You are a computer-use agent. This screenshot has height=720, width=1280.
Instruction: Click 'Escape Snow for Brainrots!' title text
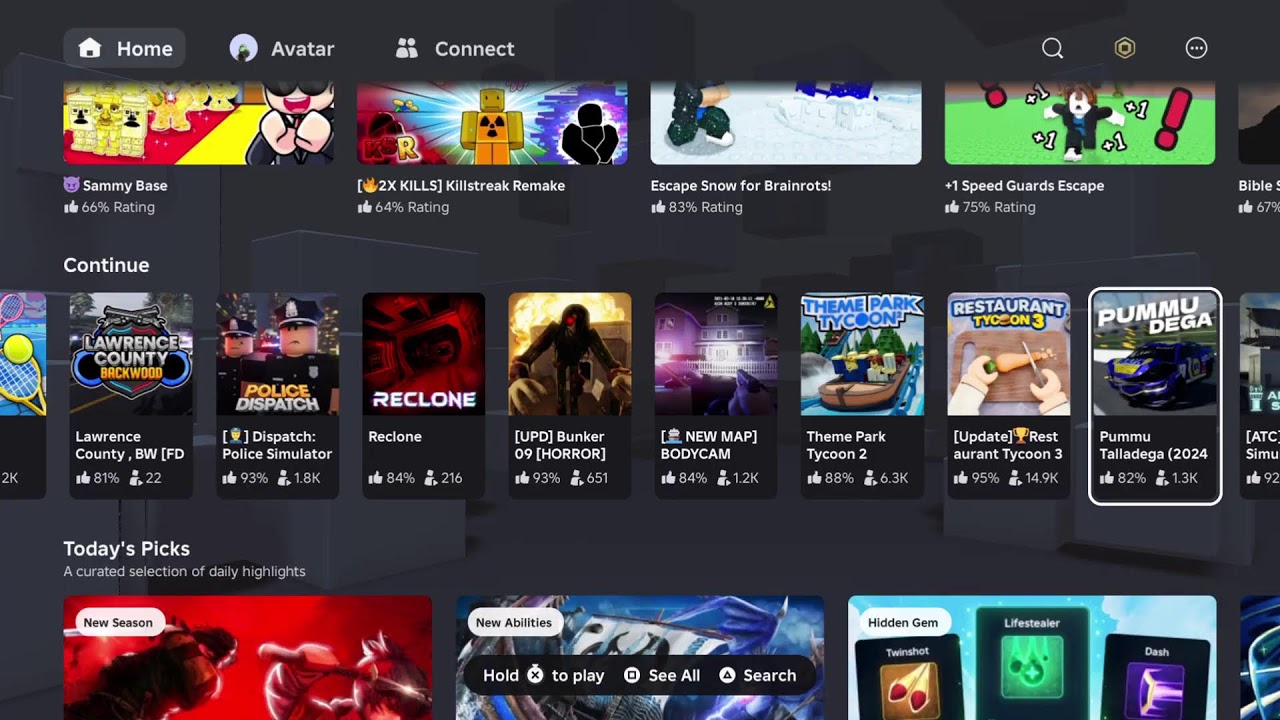coord(741,186)
